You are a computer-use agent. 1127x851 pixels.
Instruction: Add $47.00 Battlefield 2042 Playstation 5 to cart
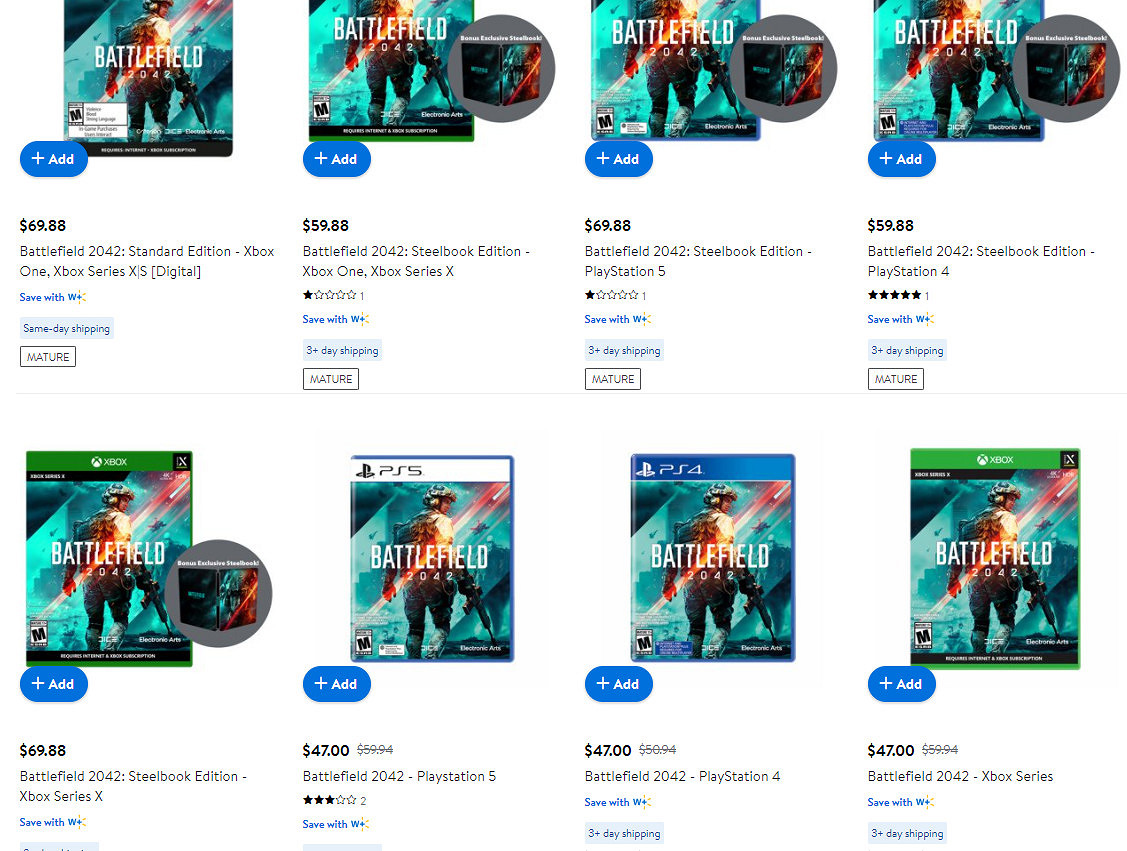(336, 684)
